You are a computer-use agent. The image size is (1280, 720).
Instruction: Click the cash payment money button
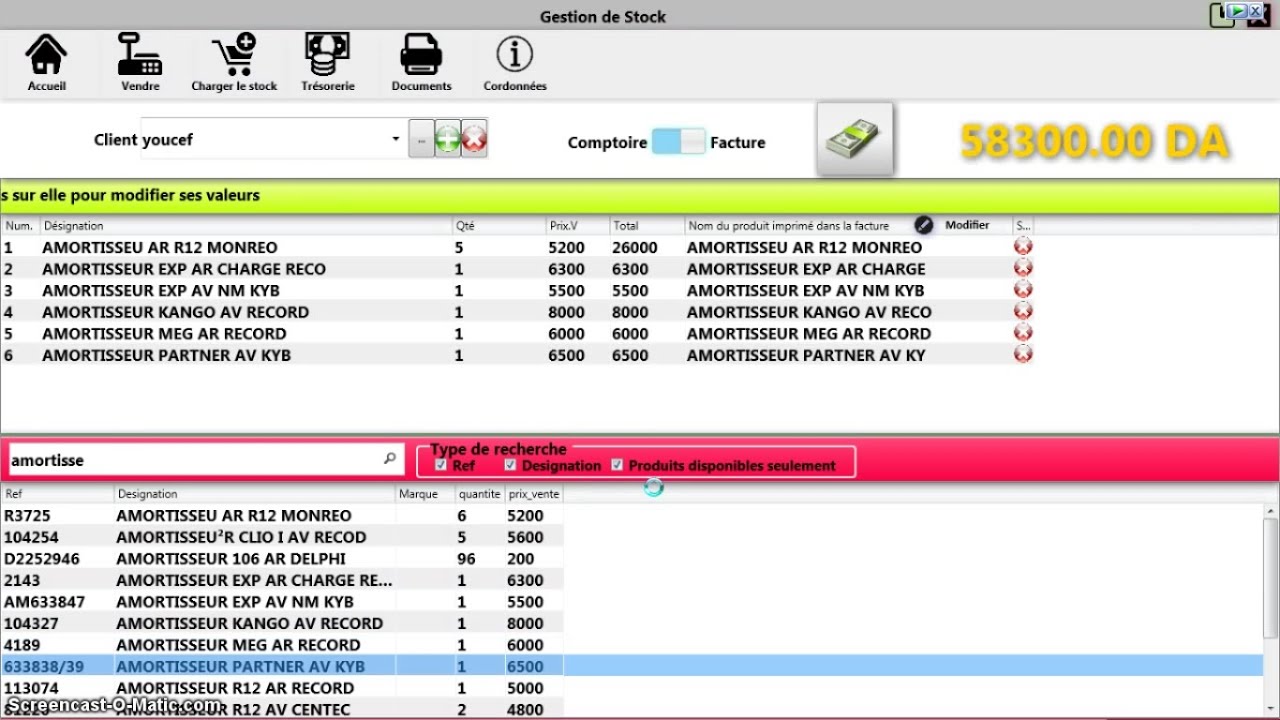click(855, 139)
